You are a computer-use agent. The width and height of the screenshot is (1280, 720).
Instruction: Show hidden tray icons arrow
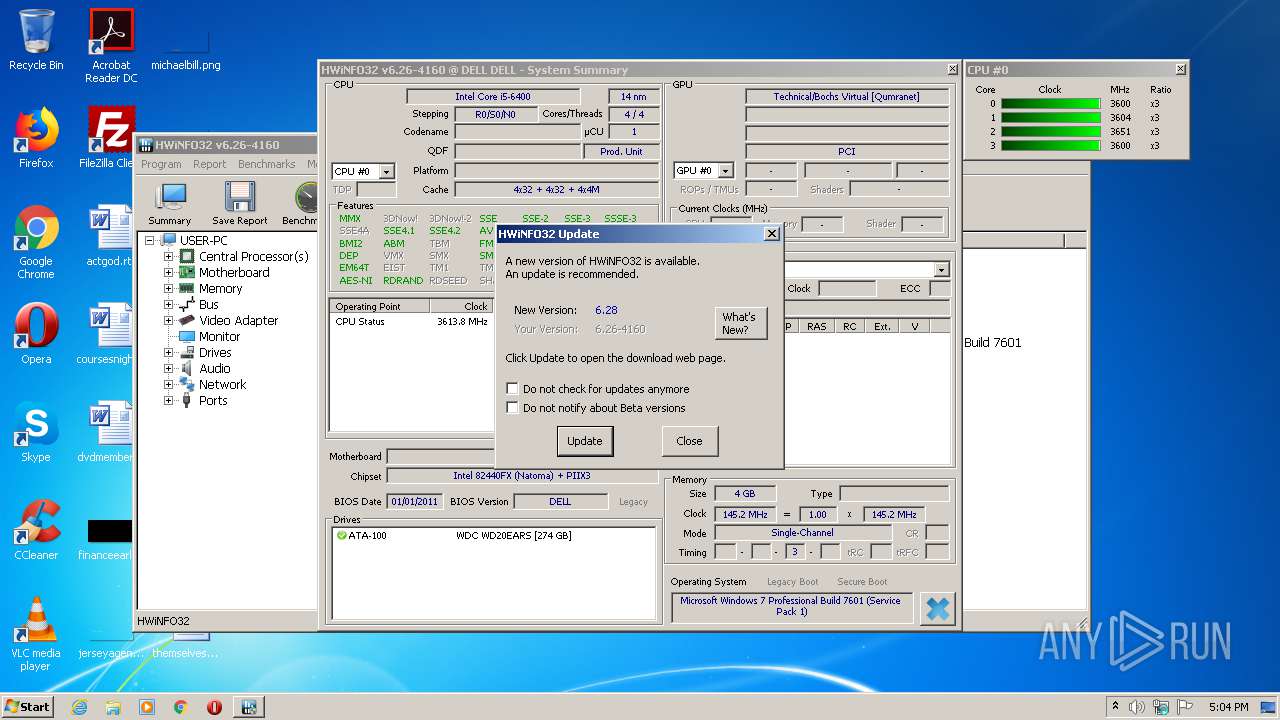point(1115,707)
